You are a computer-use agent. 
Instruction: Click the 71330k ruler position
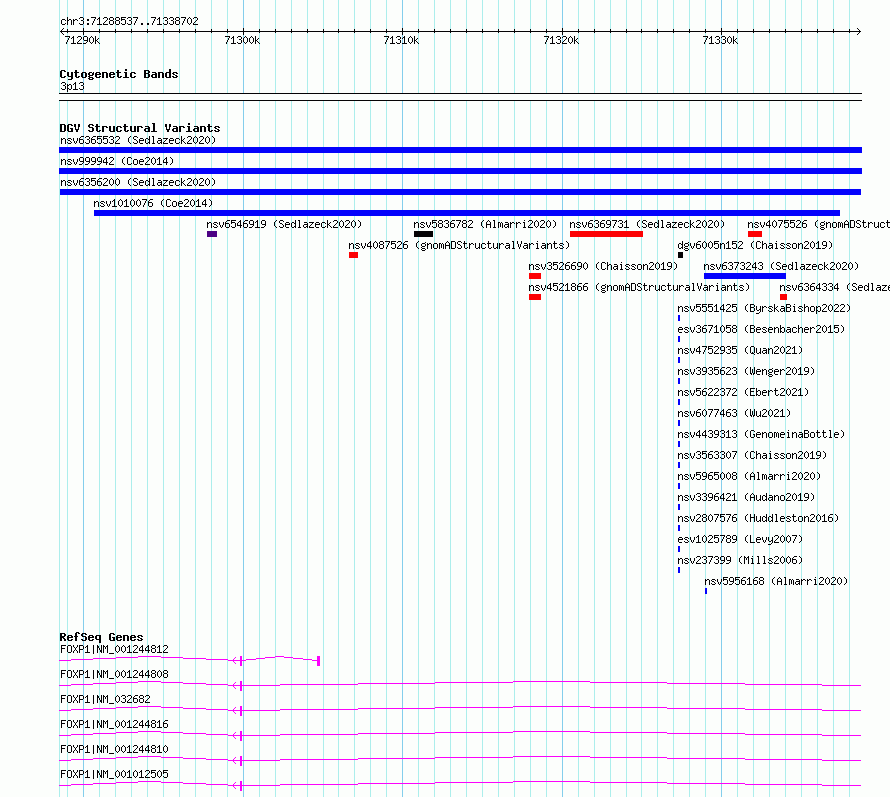tap(720, 40)
